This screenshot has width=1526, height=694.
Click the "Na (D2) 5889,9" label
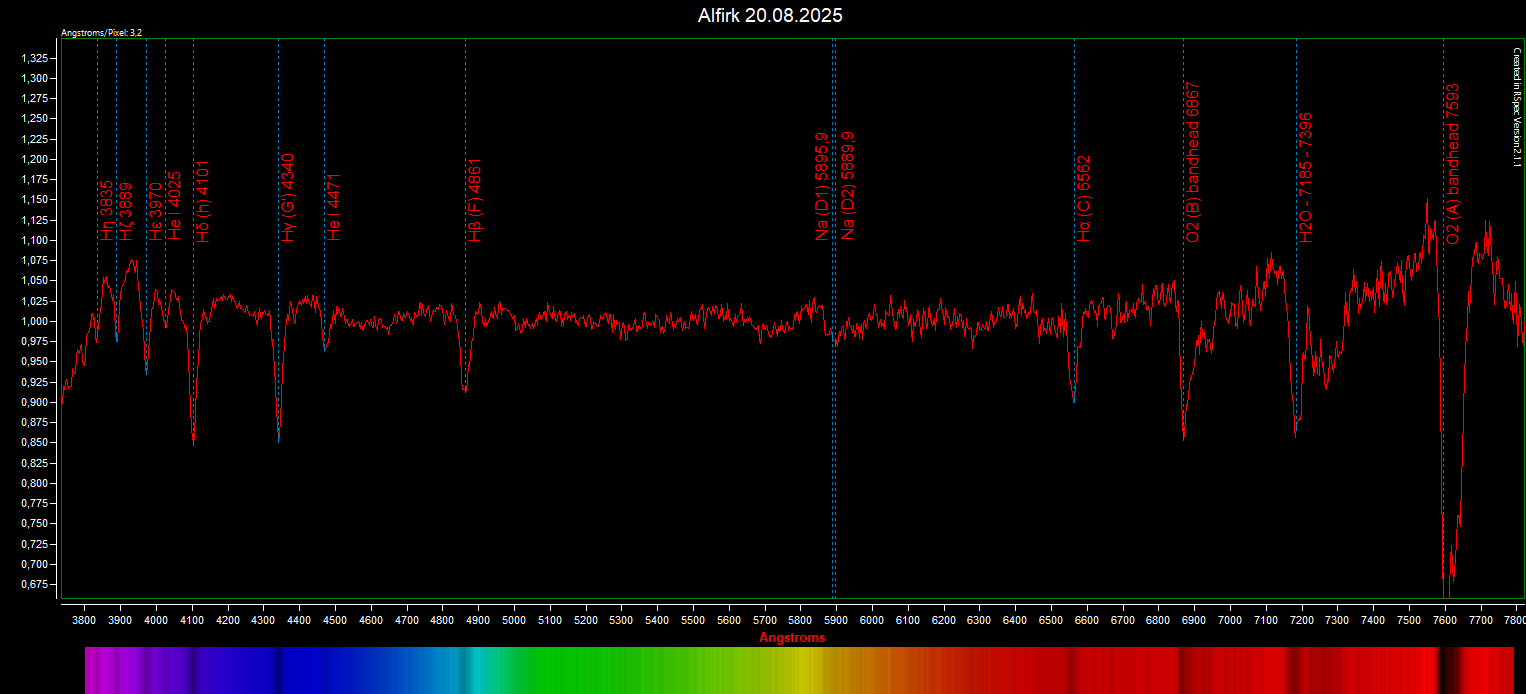coord(847,186)
